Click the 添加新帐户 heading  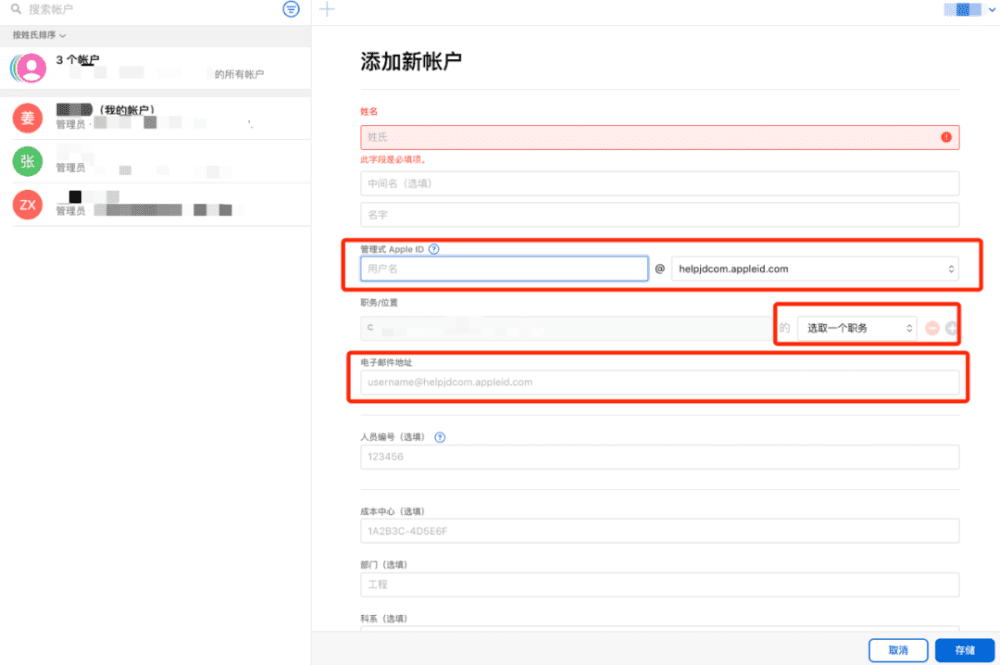pyautogui.click(x=411, y=61)
